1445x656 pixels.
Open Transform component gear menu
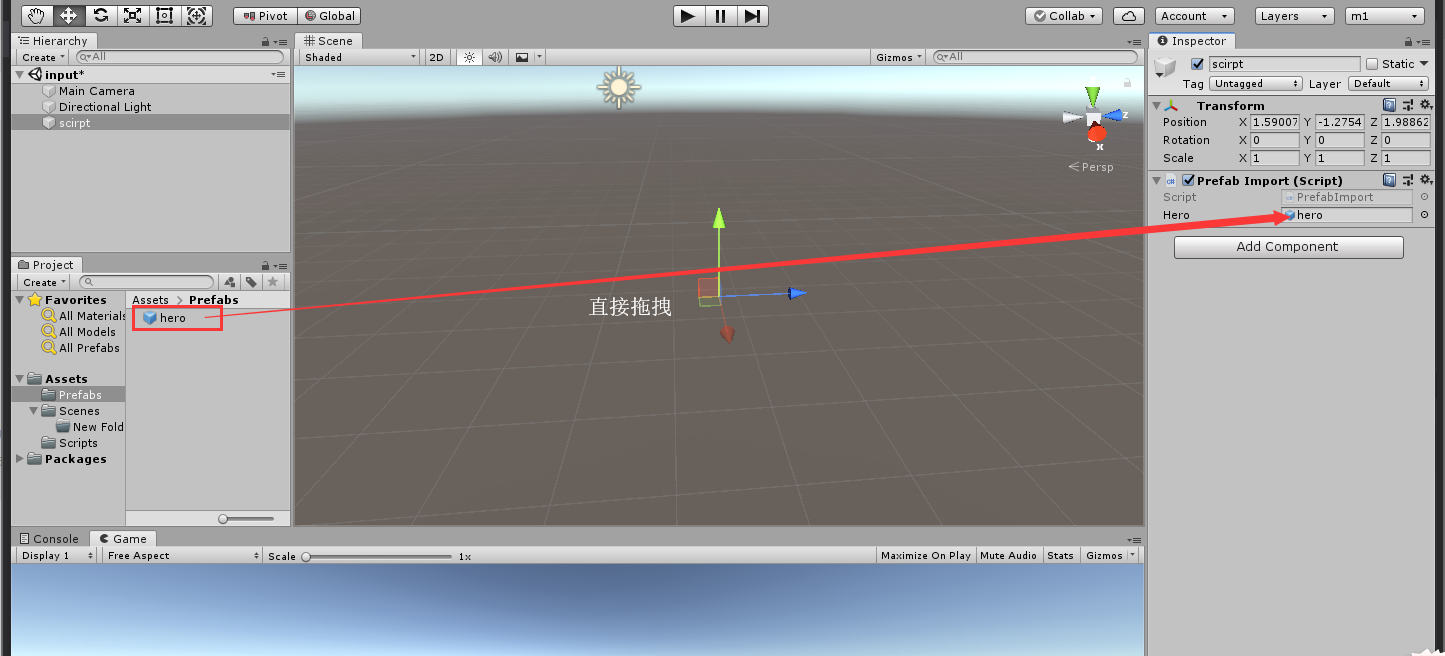tap(1426, 105)
